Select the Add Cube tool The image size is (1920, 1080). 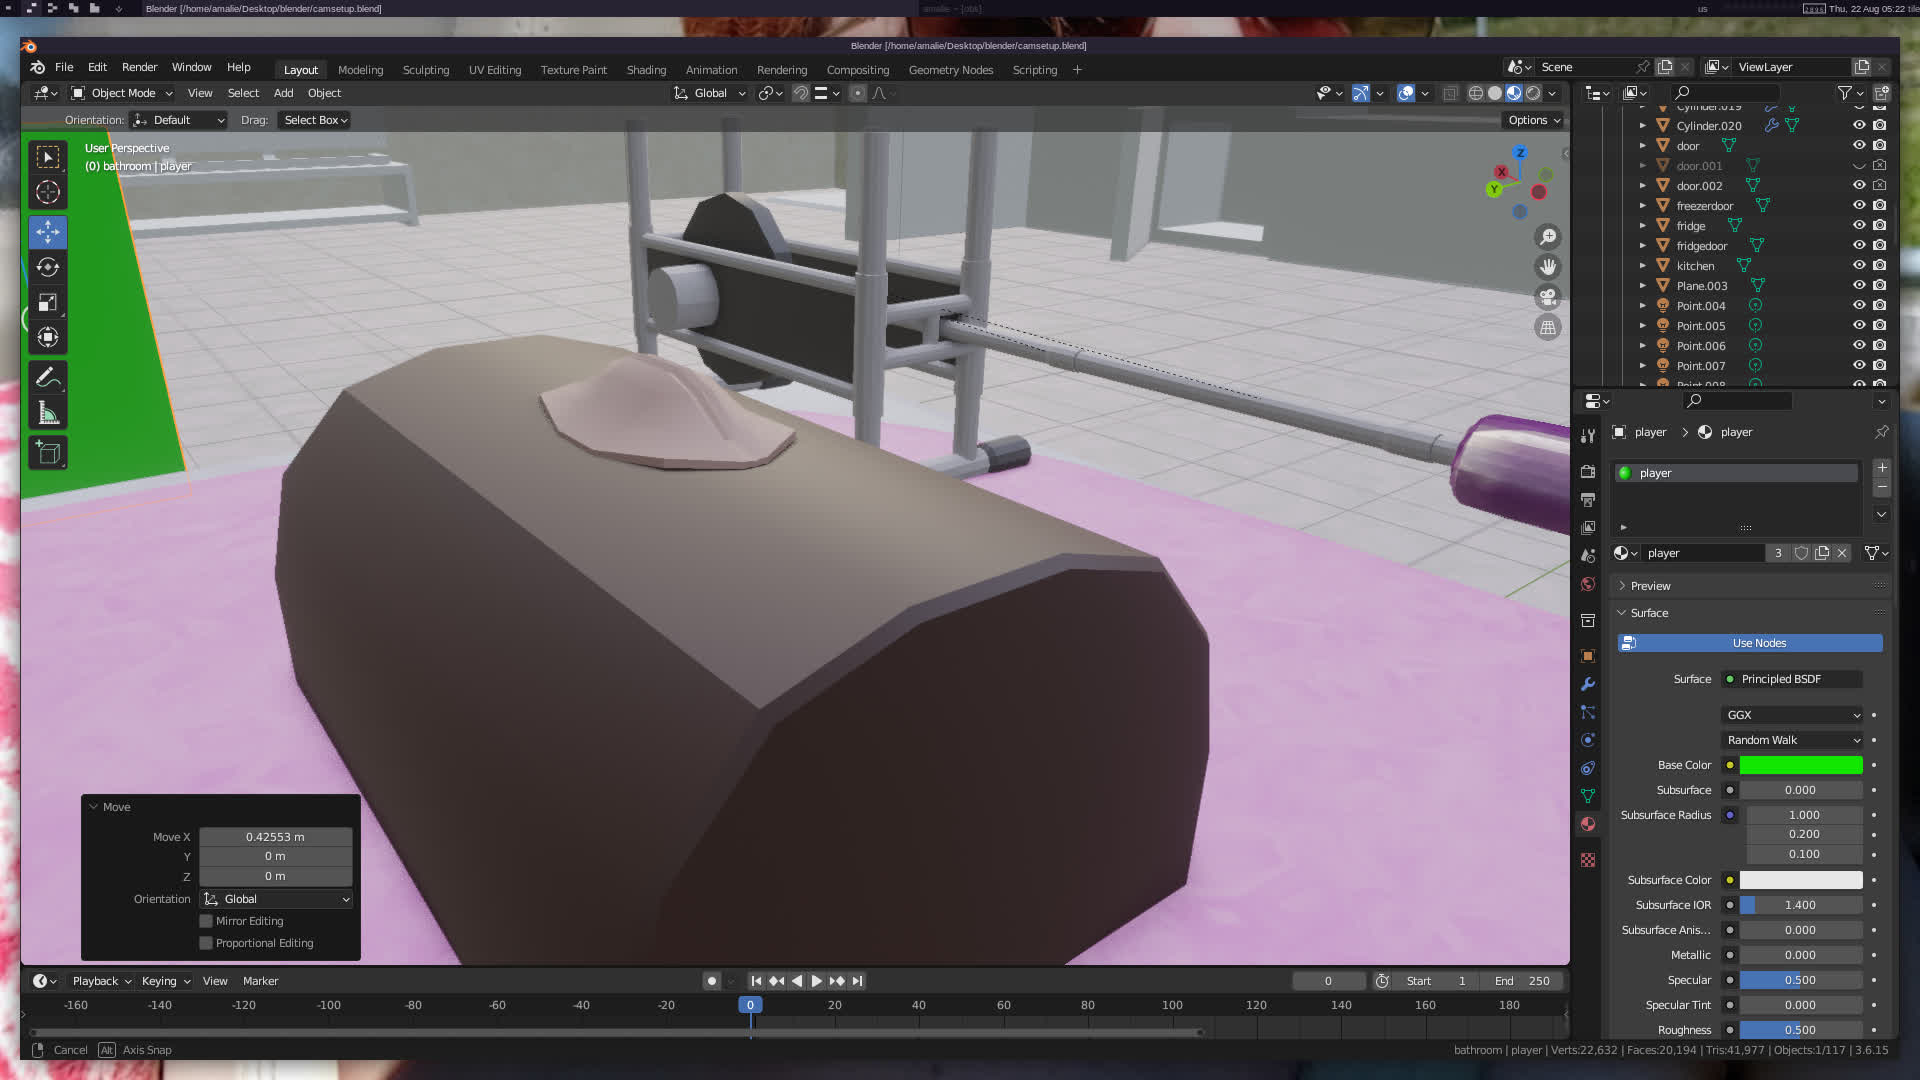pos(47,453)
